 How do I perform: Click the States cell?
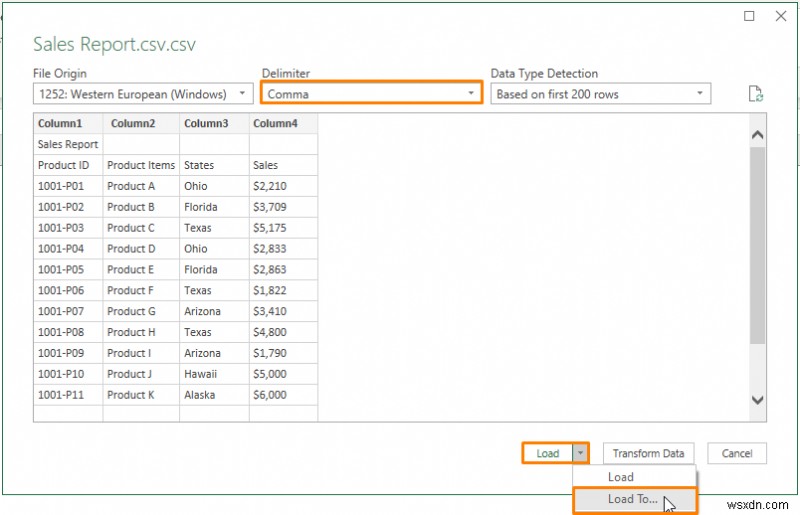[214, 165]
